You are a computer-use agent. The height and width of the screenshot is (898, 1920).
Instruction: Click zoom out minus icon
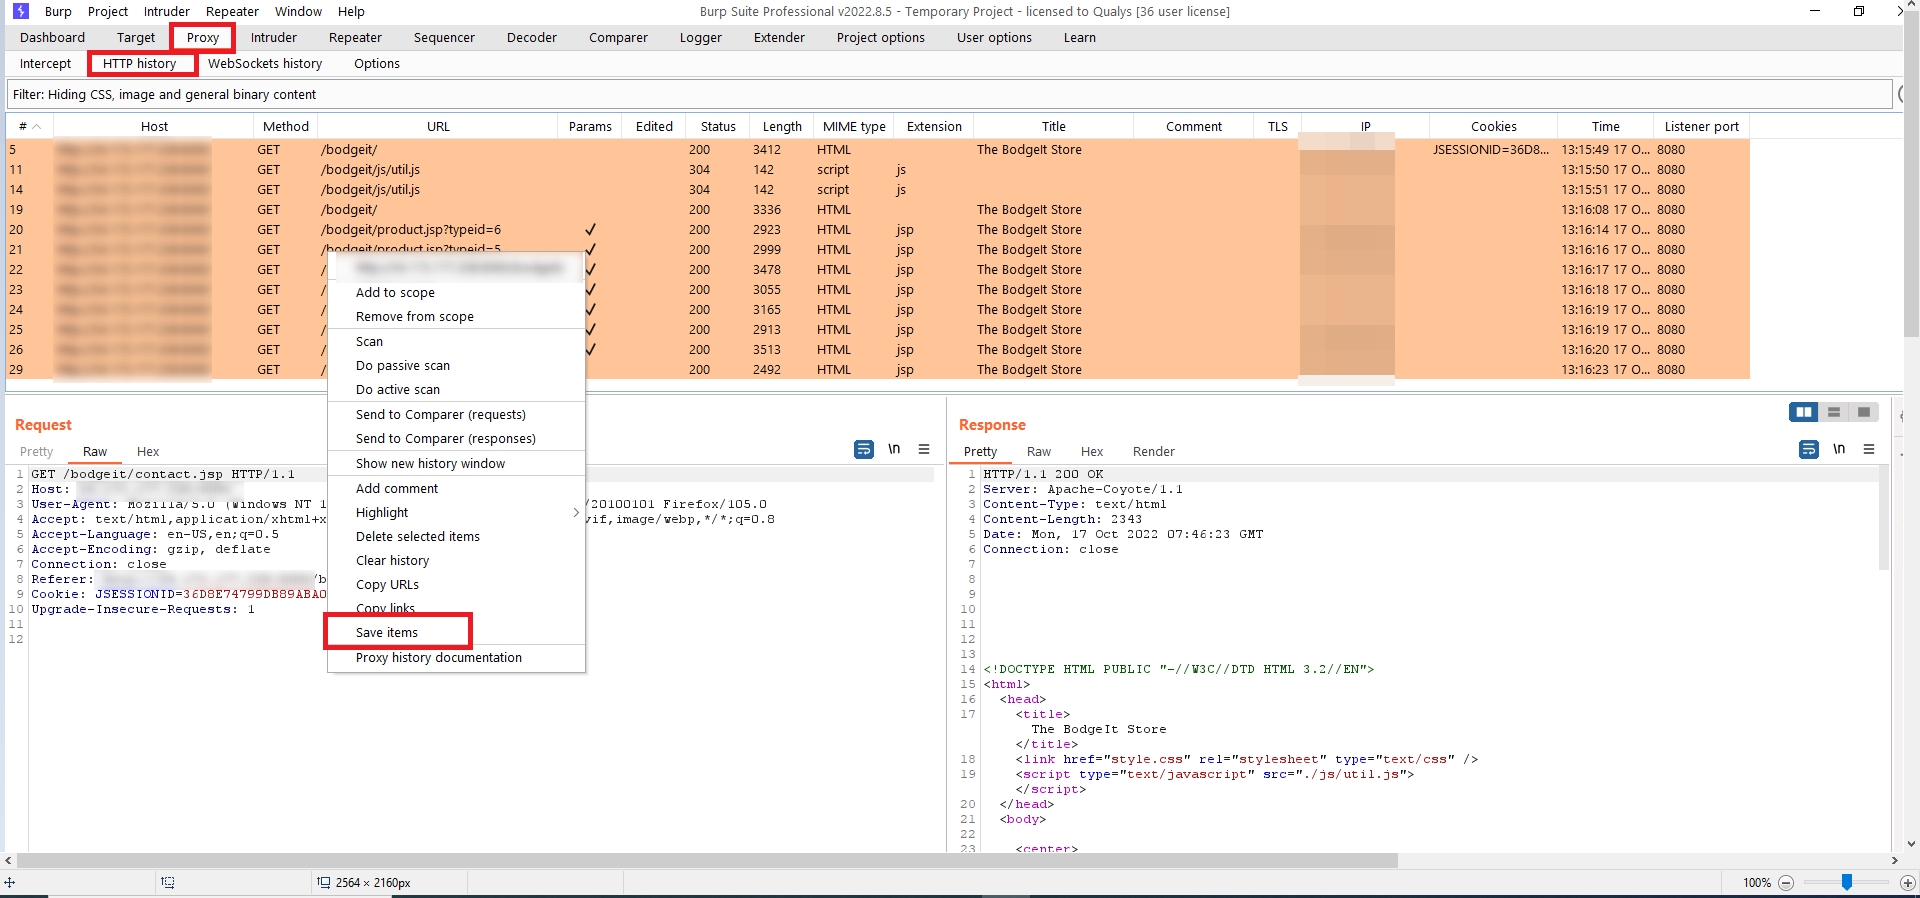[1786, 883]
